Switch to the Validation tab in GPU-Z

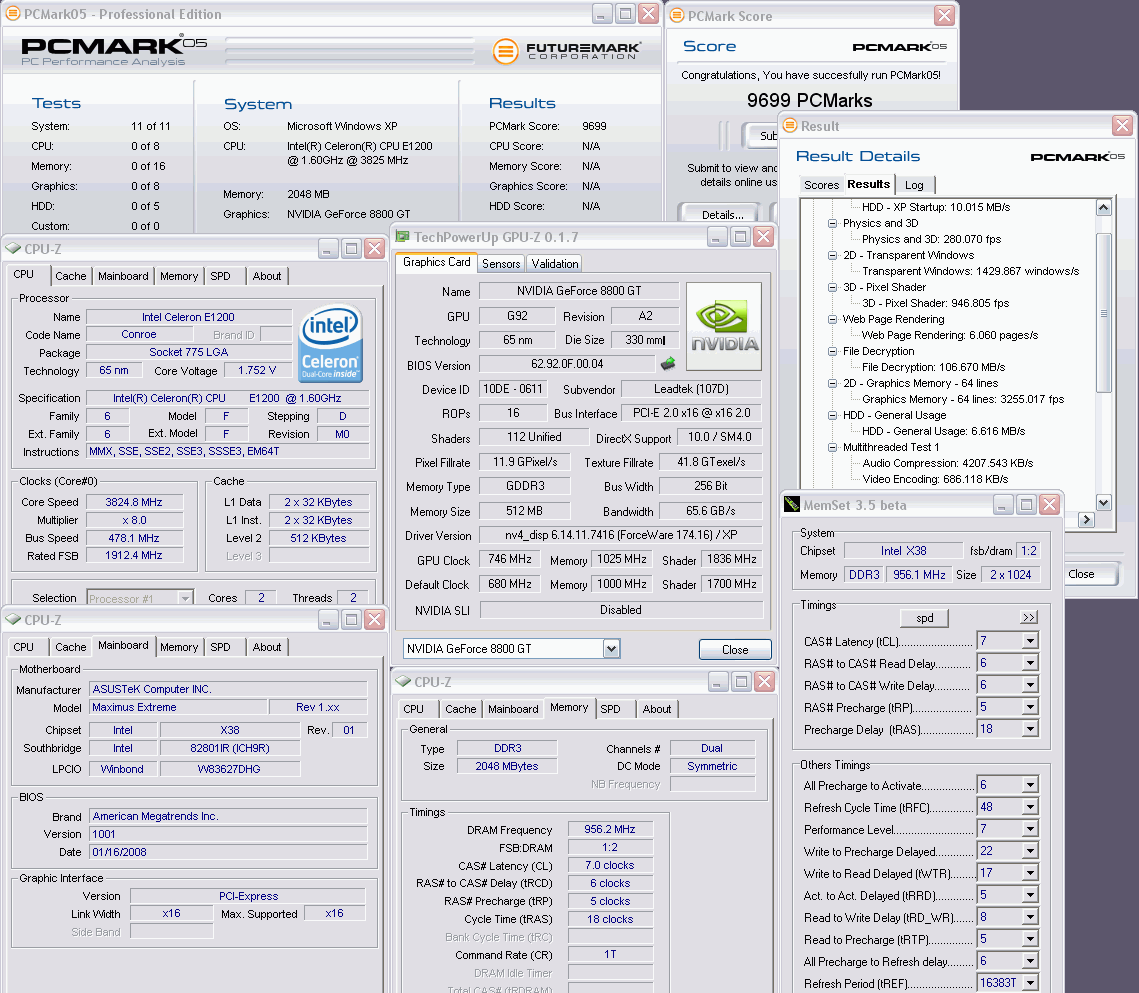[x=555, y=264]
